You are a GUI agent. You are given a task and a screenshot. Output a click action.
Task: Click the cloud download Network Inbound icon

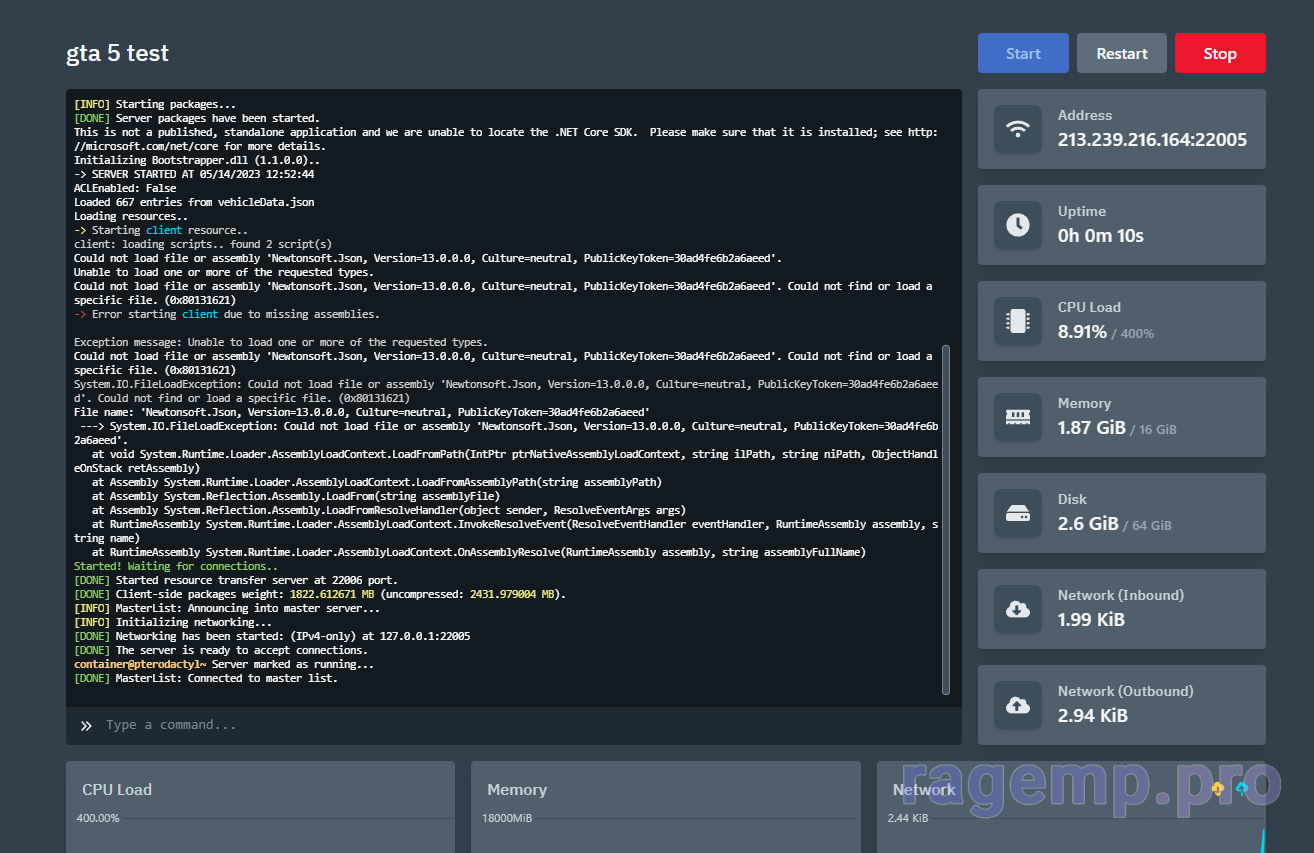[x=1018, y=609]
